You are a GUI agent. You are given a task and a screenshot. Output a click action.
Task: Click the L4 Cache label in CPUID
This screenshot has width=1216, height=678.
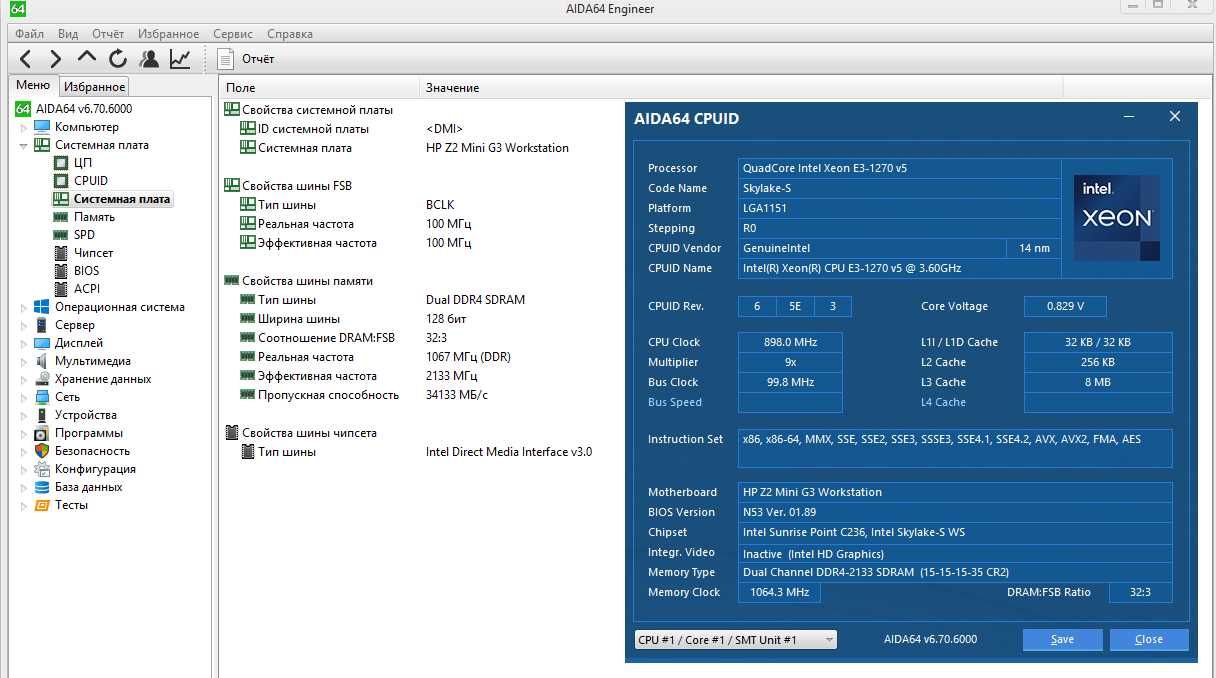click(x=943, y=402)
